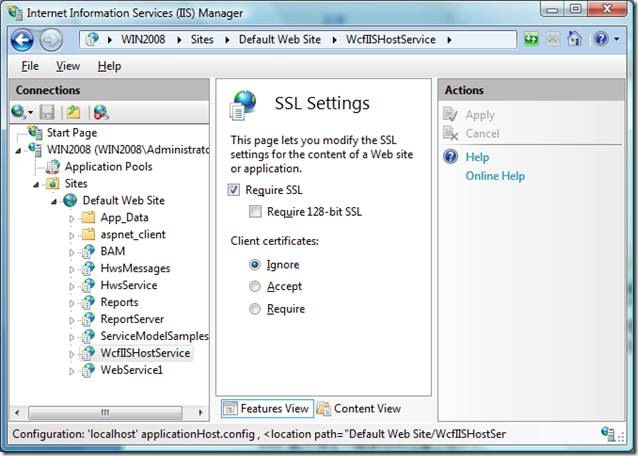Enable Require 128-bit SSL checkbox
This screenshot has height=456, width=638.
(x=255, y=212)
